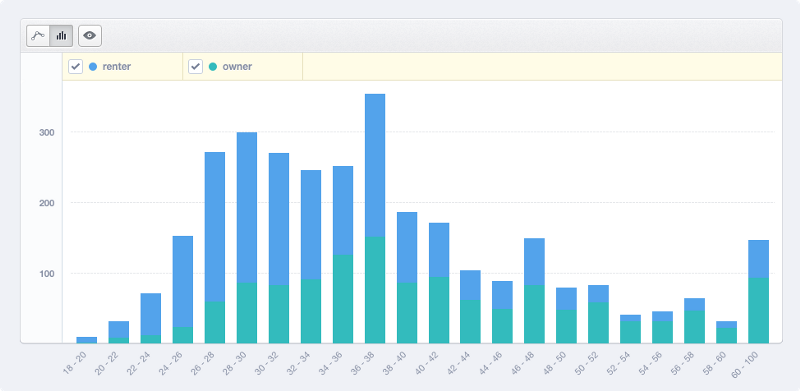Click the 200 y-axis value

(x=47, y=203)
